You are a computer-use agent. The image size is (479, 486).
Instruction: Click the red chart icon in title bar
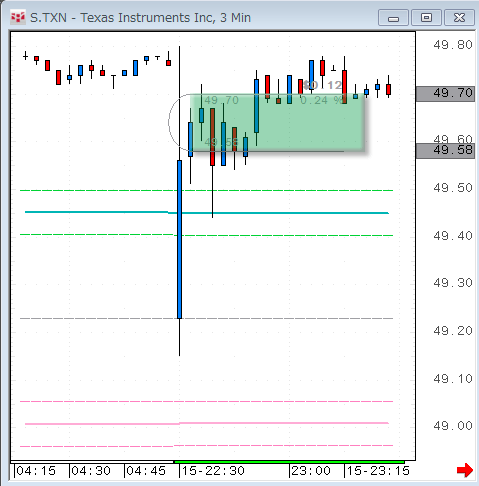tap(18, 17)
